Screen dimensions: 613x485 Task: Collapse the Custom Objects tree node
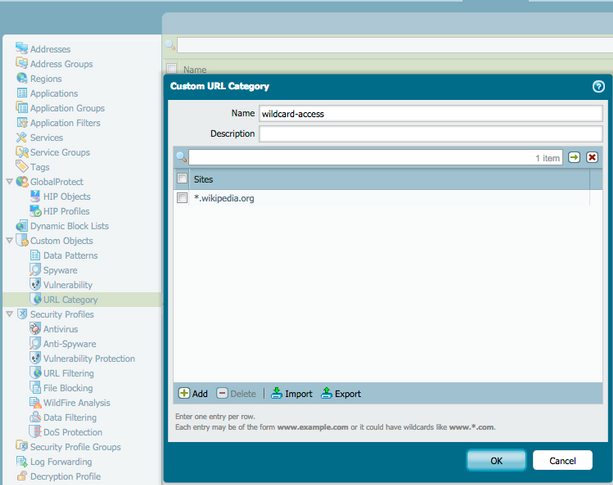click(10, 240)
